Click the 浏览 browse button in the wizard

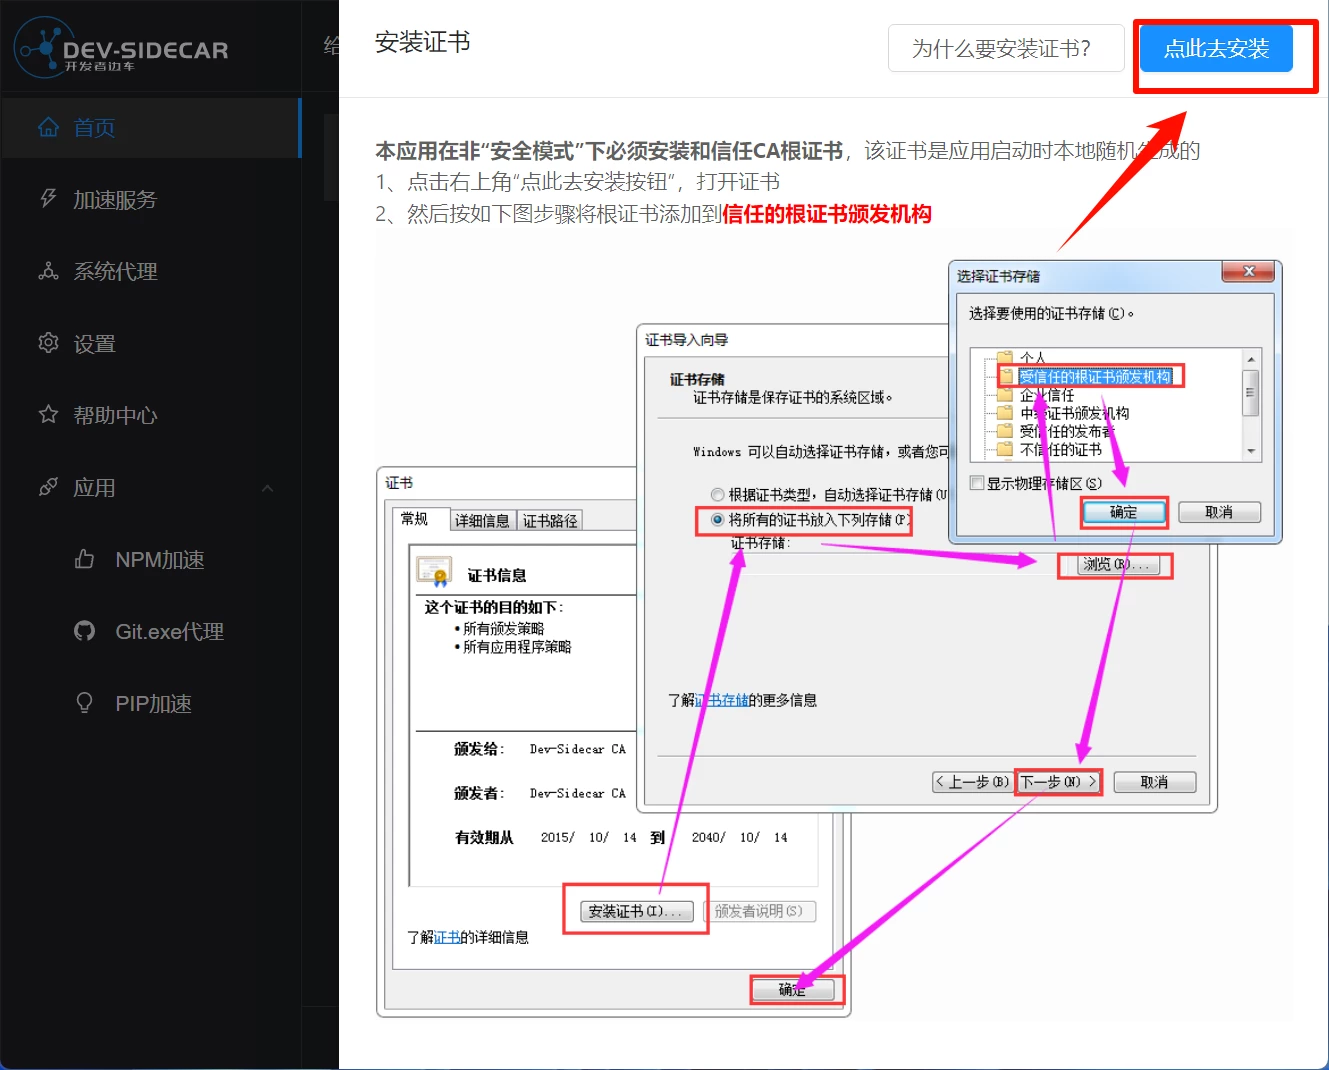pos(1115,565)
